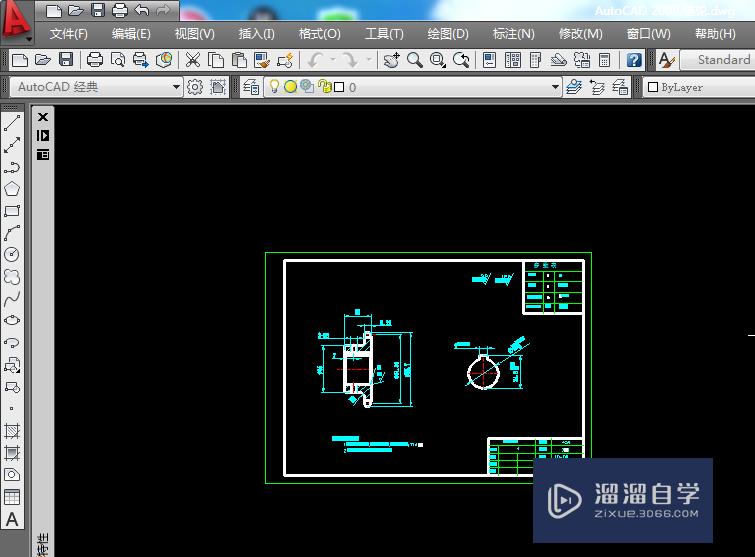Viewport: 755px width, 557px height.
Task: Open the 绘图(D) menu
Action: coord(448,34)
